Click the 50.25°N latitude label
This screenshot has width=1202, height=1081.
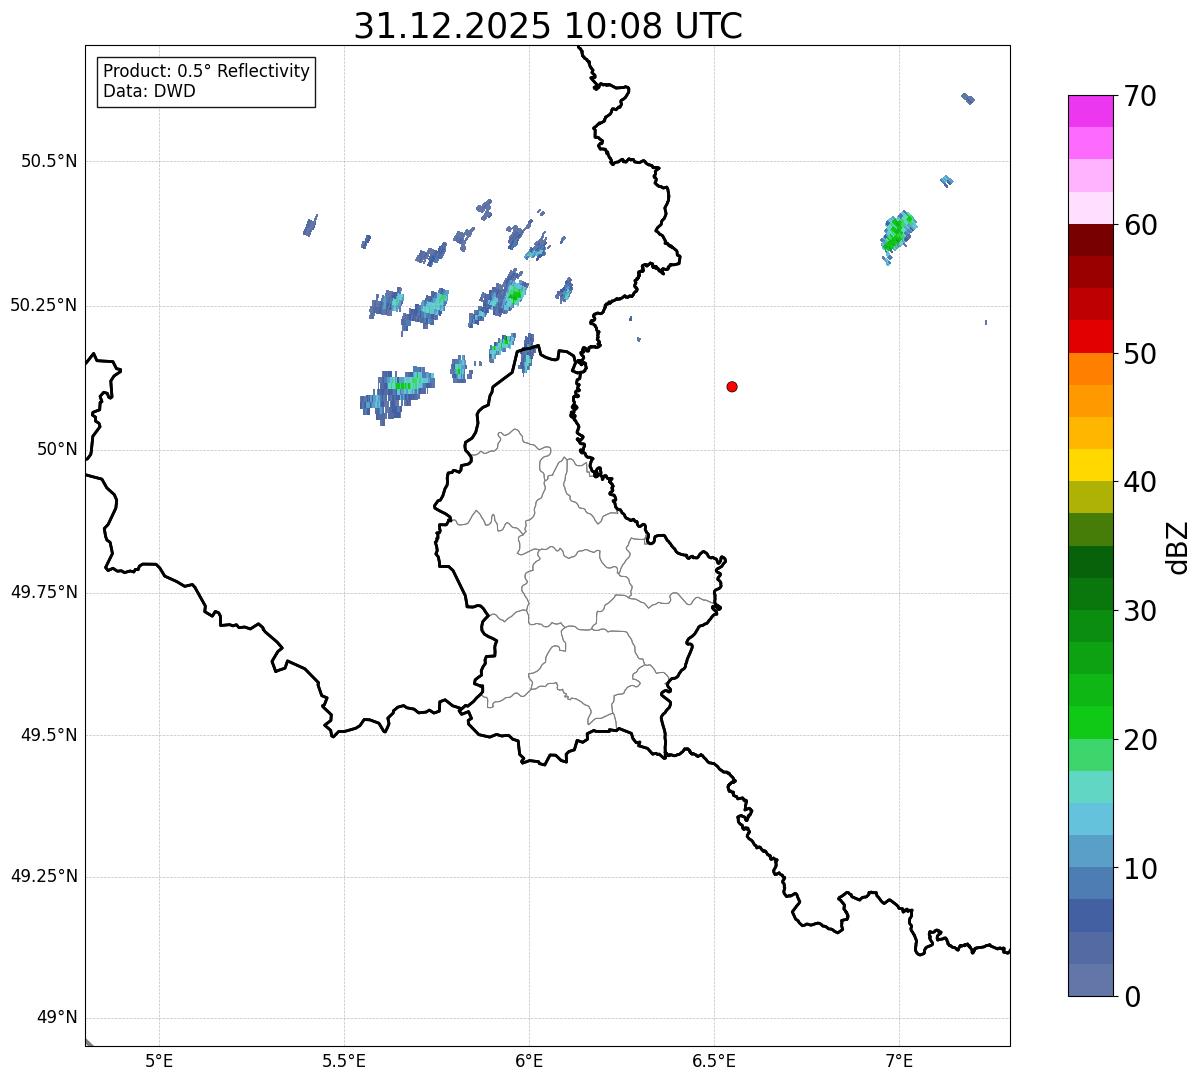[x=43, y=305]
